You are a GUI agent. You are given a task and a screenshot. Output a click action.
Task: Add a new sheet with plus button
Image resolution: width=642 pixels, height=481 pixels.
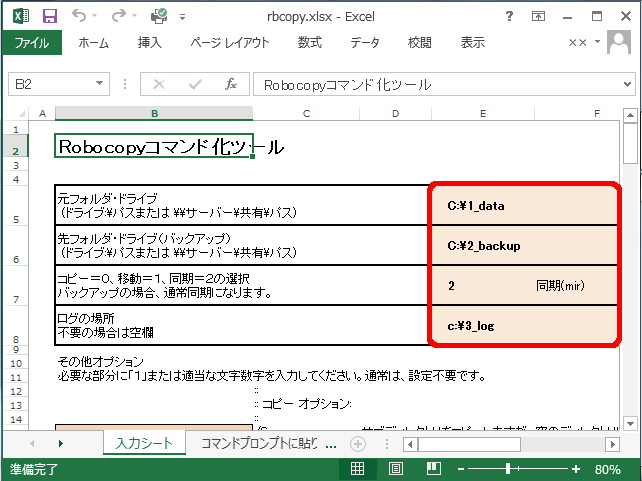(x=358, y=444)
